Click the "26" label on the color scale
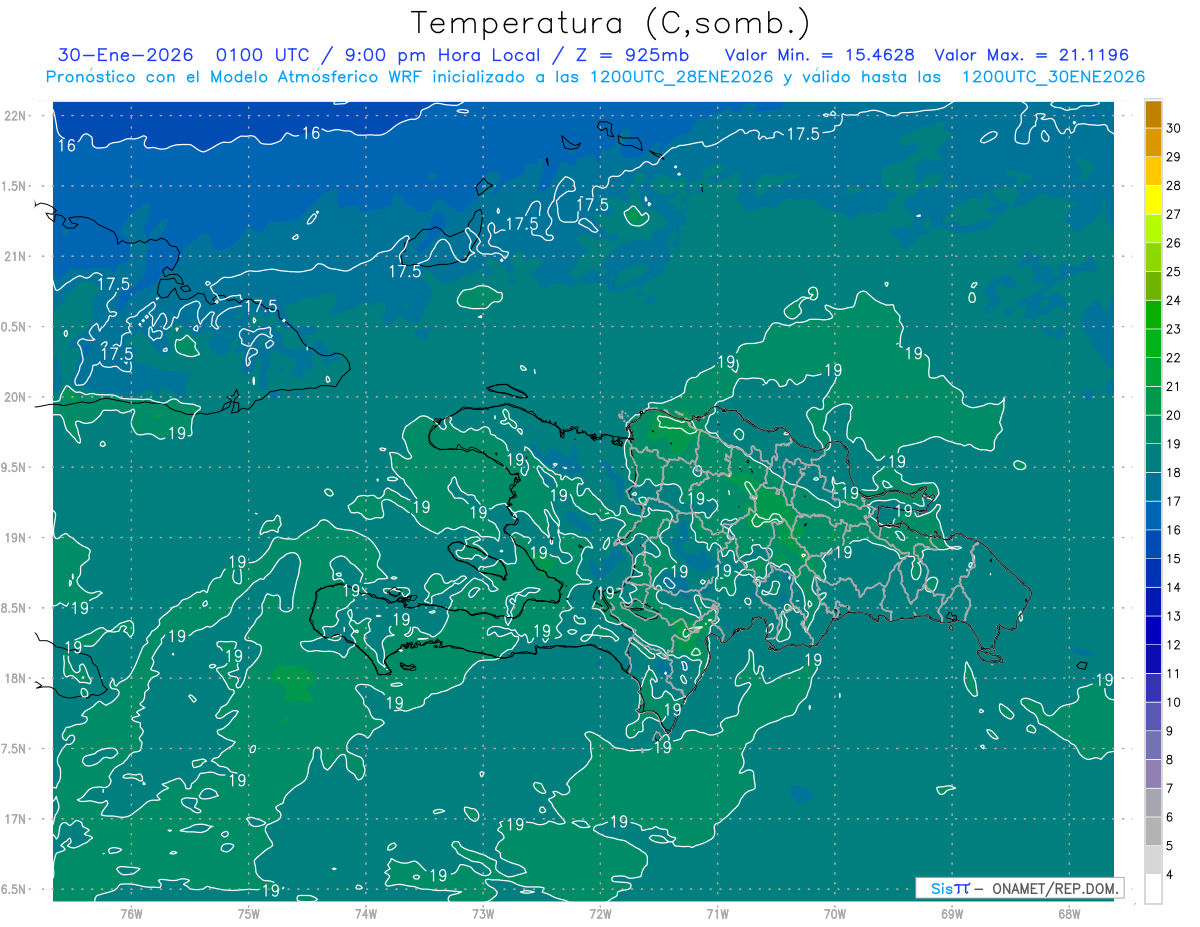The image size is (1200, 927). [1174, 243]
